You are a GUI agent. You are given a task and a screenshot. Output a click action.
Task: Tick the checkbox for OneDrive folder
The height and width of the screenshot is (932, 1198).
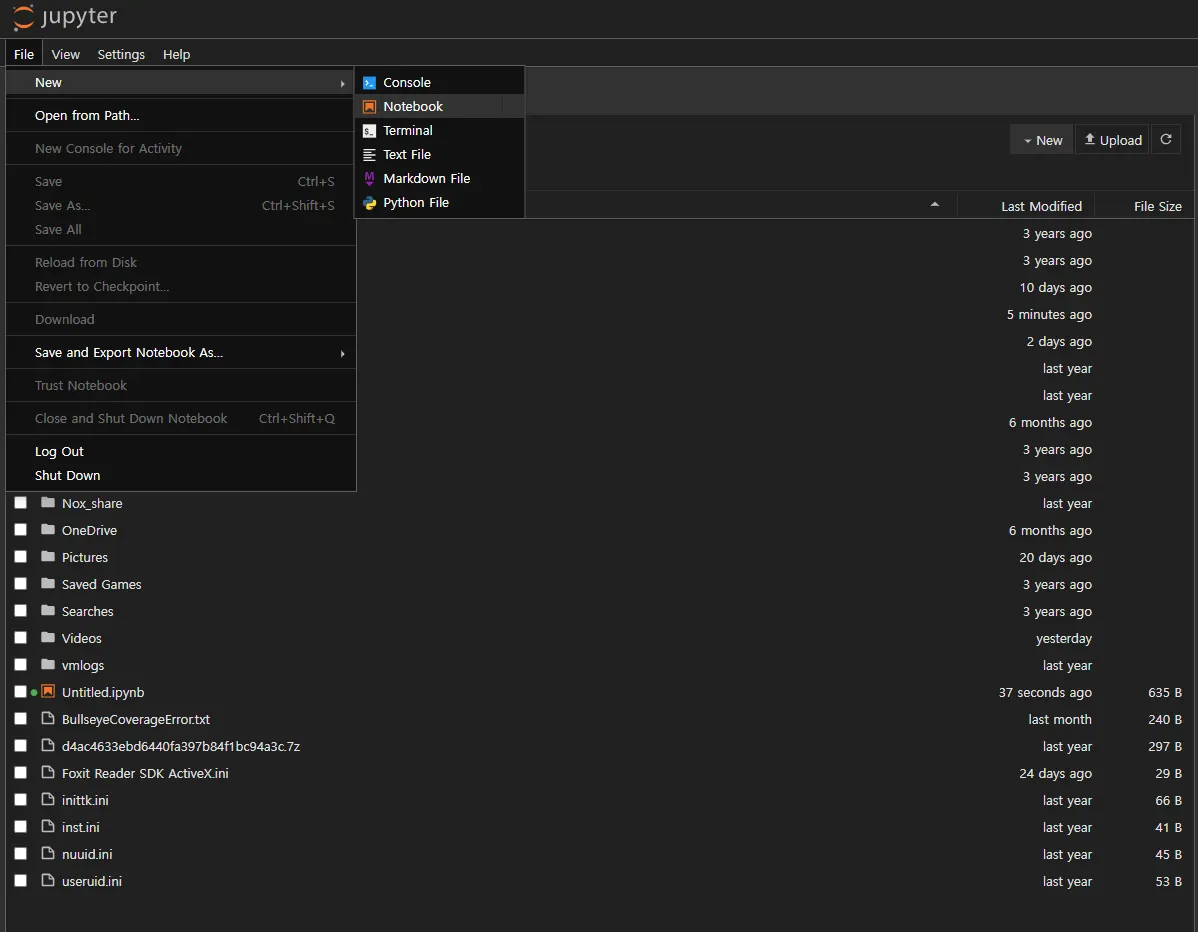coord(20,530)
